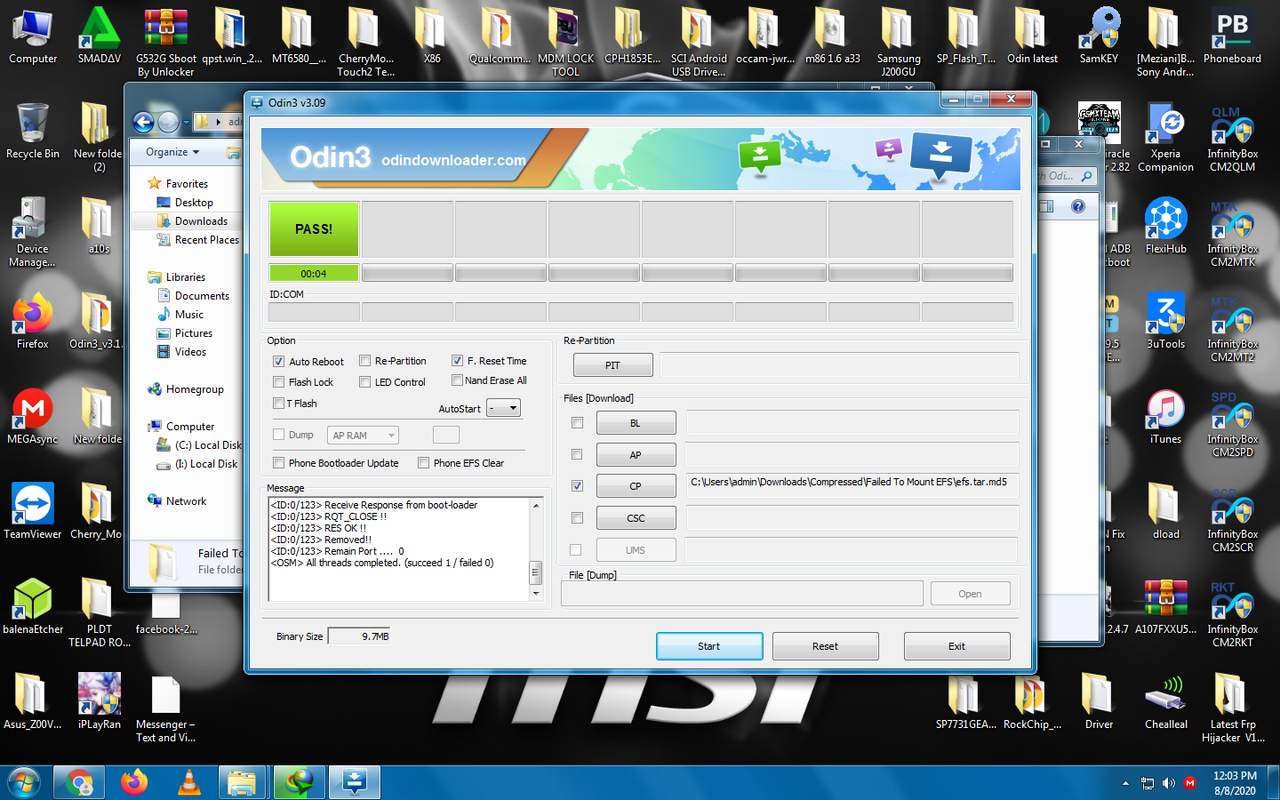Open the Explorer window's Help icon
This screenshot has height=800, width=1280.
pyautogui.click(x=1078, y=207)
